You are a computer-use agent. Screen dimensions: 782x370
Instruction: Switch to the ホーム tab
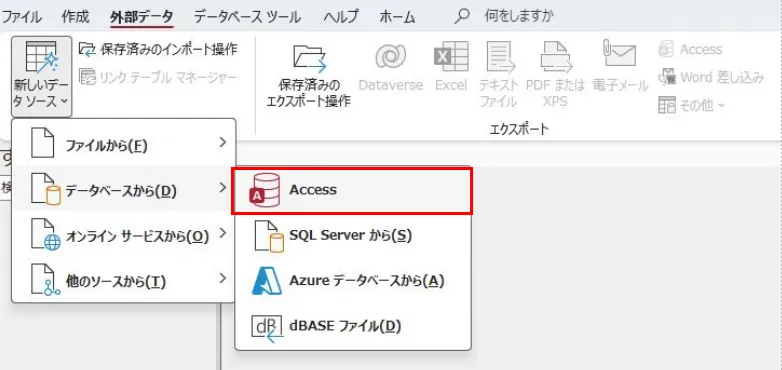point(397,17)
